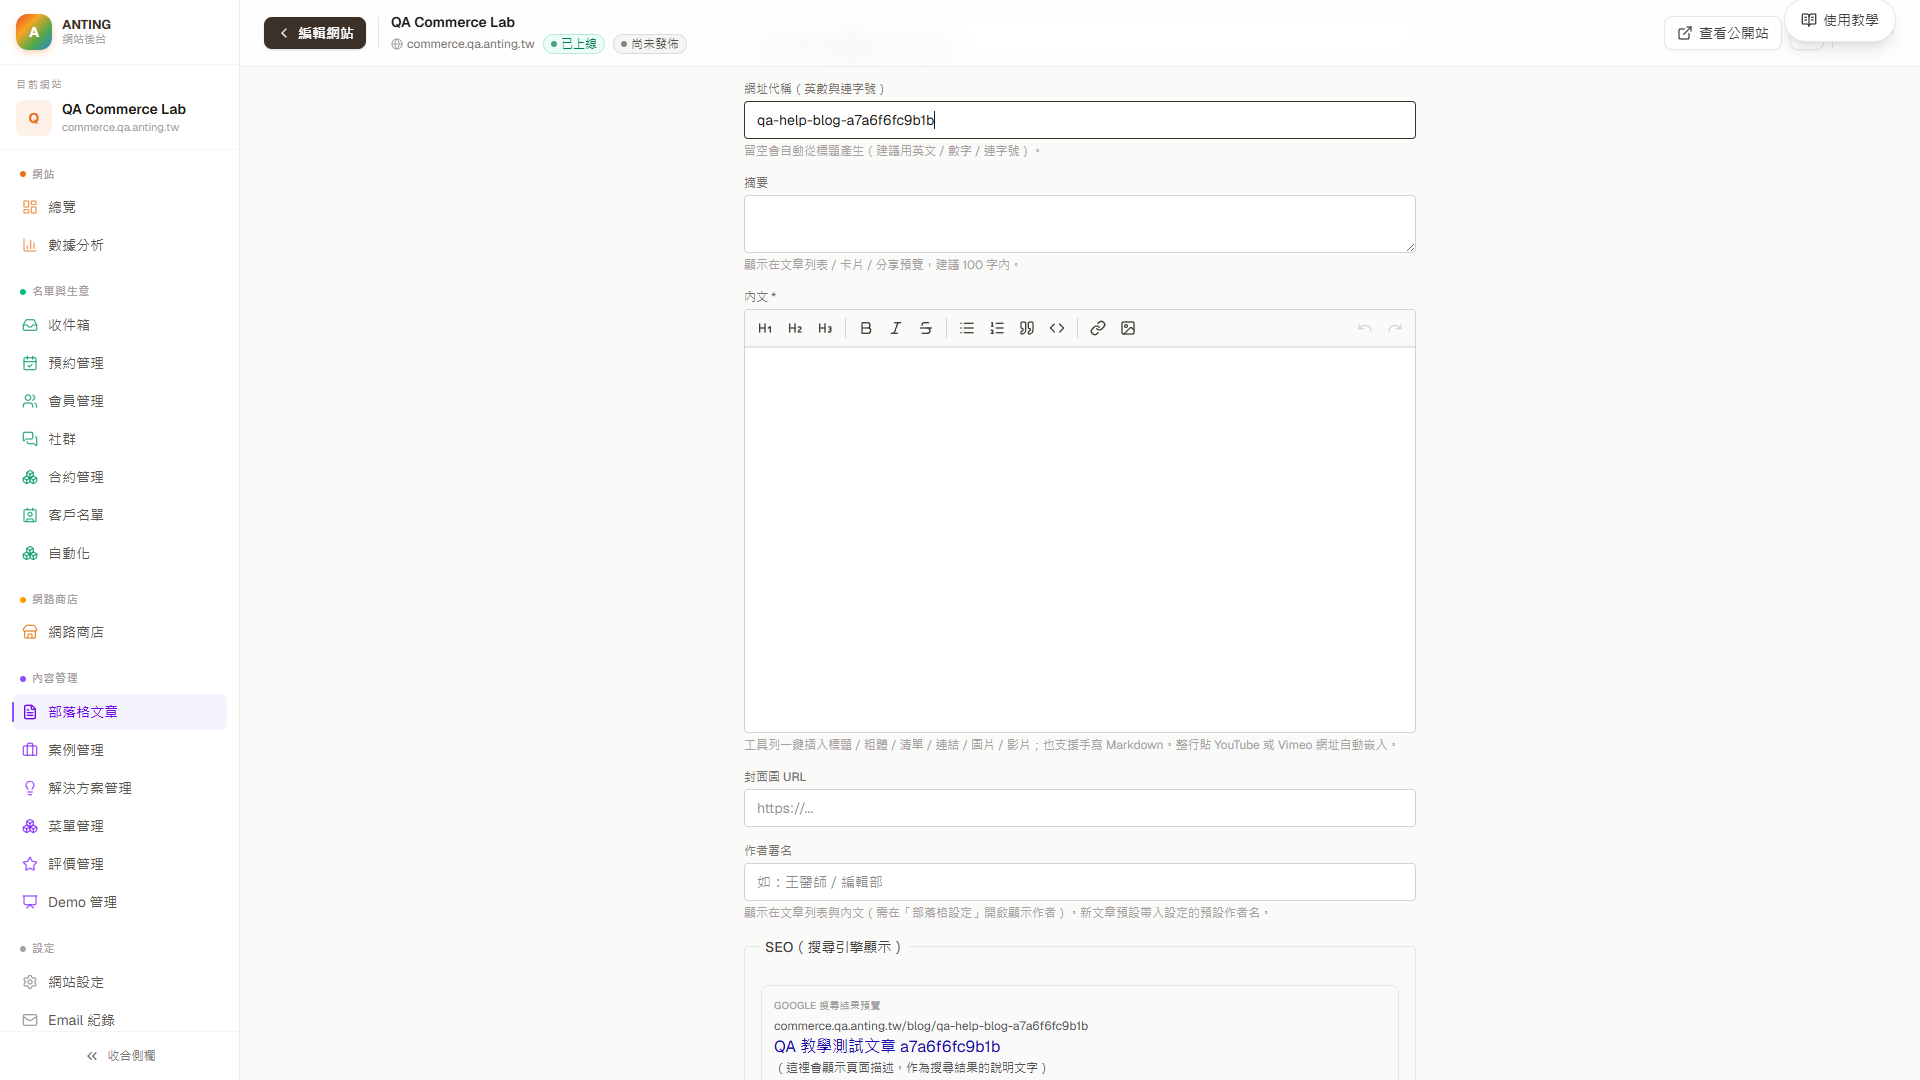Open 評價管理 reviews section
This screenshot has height=1080, width=1920.
click(120, 864)
